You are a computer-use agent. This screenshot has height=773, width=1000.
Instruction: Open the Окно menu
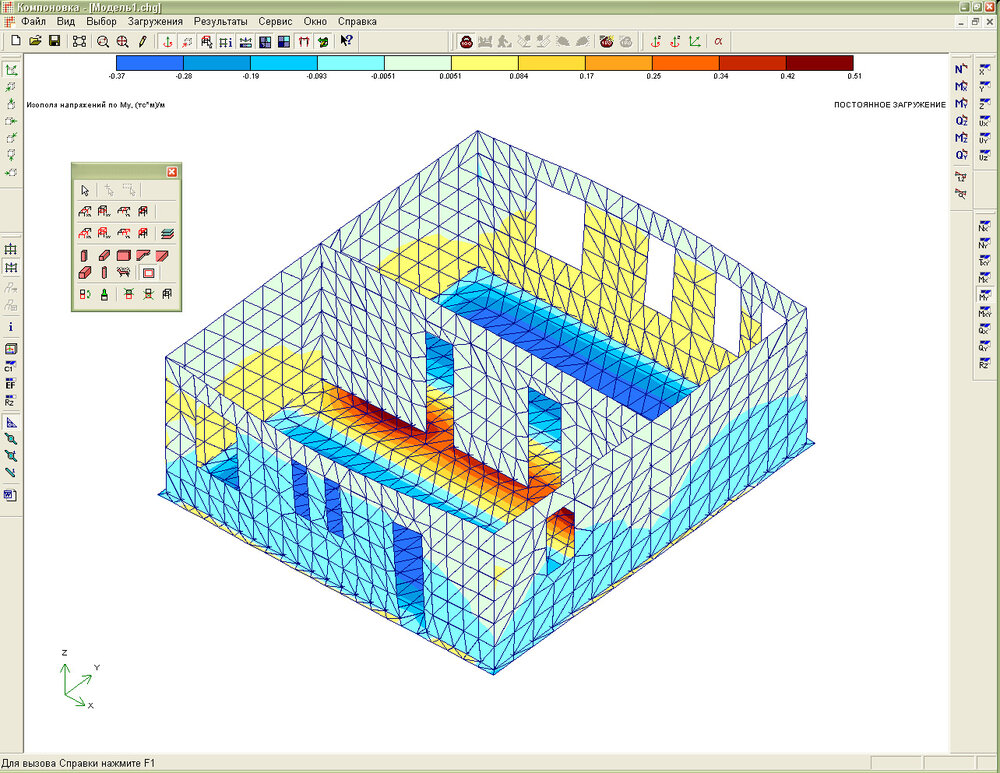tap(315, 21)
